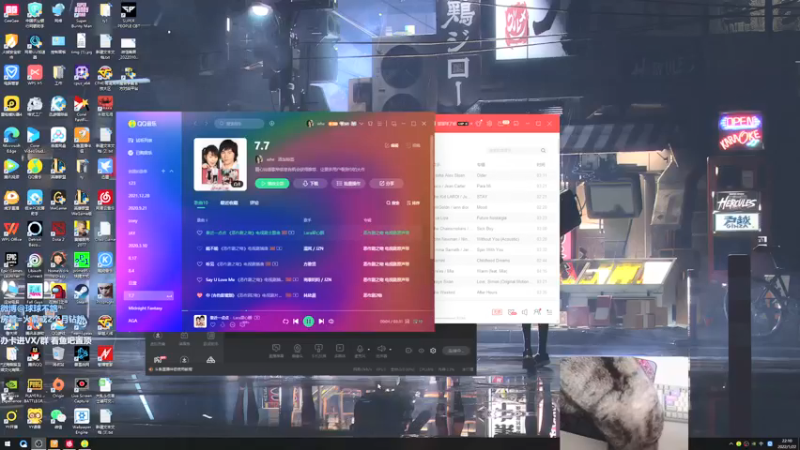Expand the account dropdown chevron in QQ Music
Viewport: 800px width, 450px height.
tap(361, 123)
